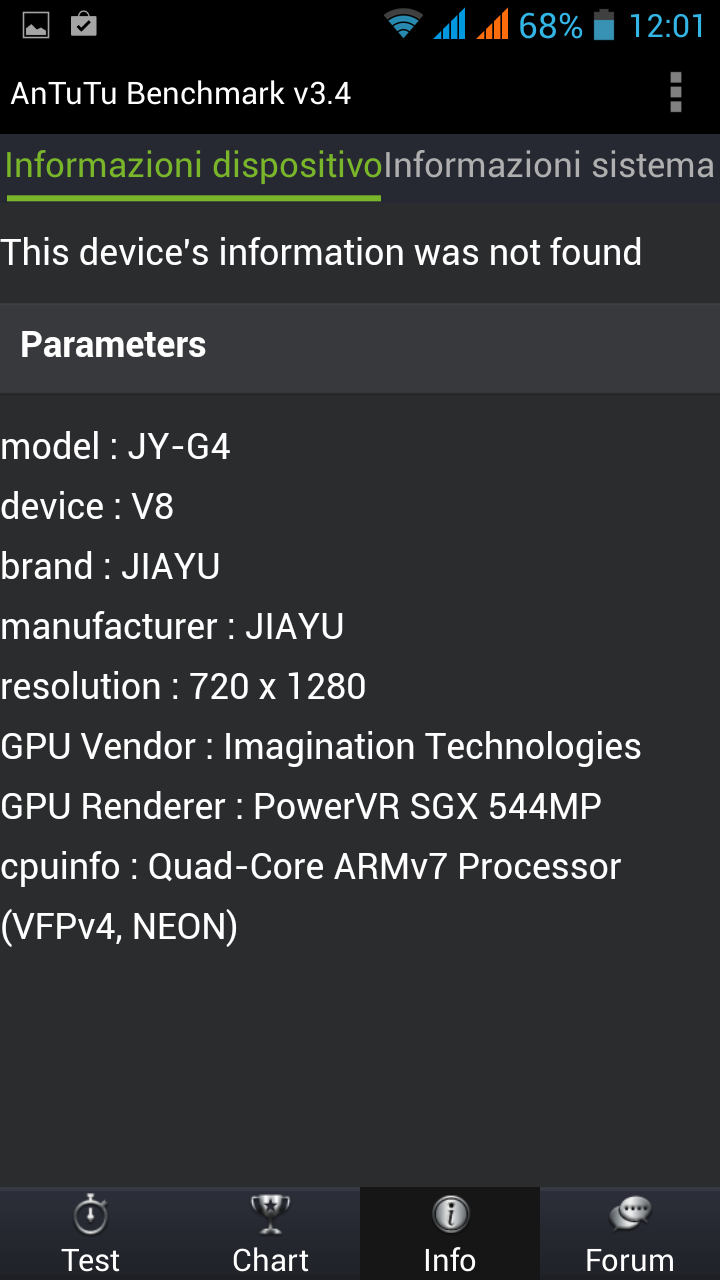Tap the trophy Chart icon
The width and height of the screenshot is (720, 1280).
tap(270, 1215)
